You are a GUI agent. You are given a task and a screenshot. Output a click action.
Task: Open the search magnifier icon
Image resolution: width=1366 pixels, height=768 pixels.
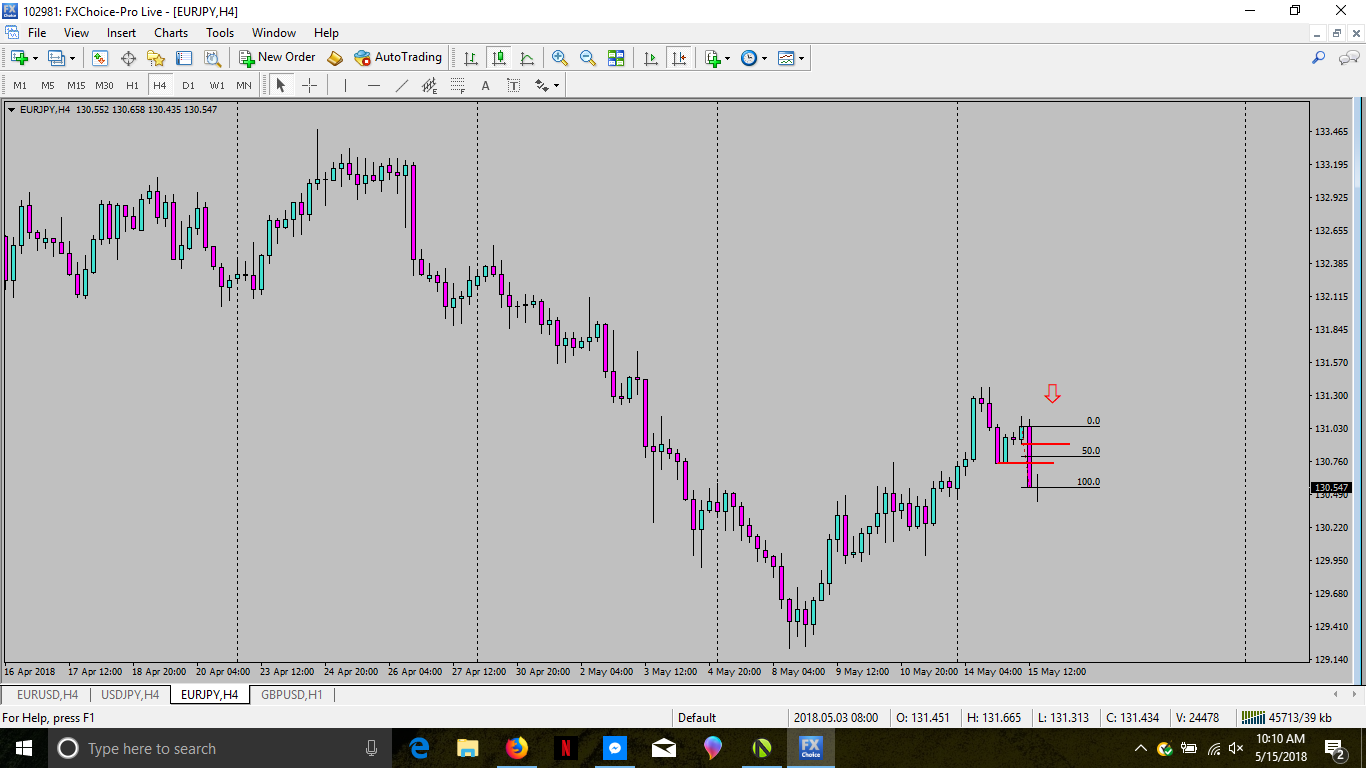[1319, 58]
